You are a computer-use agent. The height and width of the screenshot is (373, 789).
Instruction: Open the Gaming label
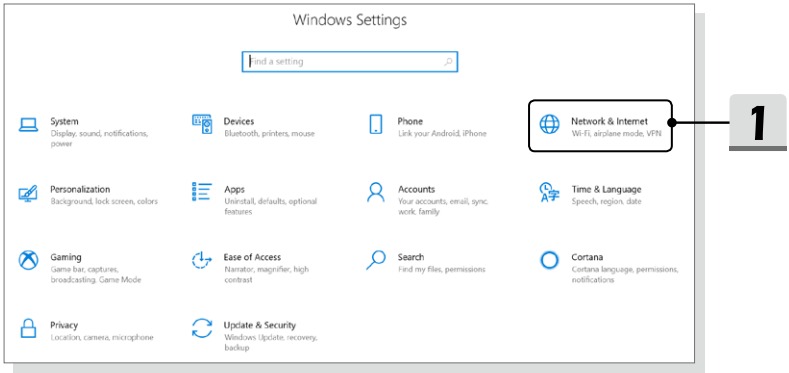click(x=65, y=257)
